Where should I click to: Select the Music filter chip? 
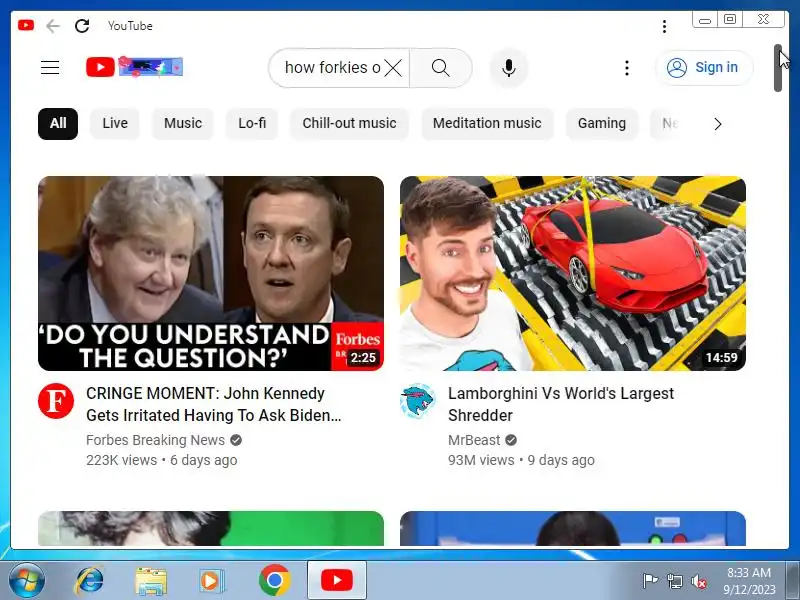click(183, 123)
